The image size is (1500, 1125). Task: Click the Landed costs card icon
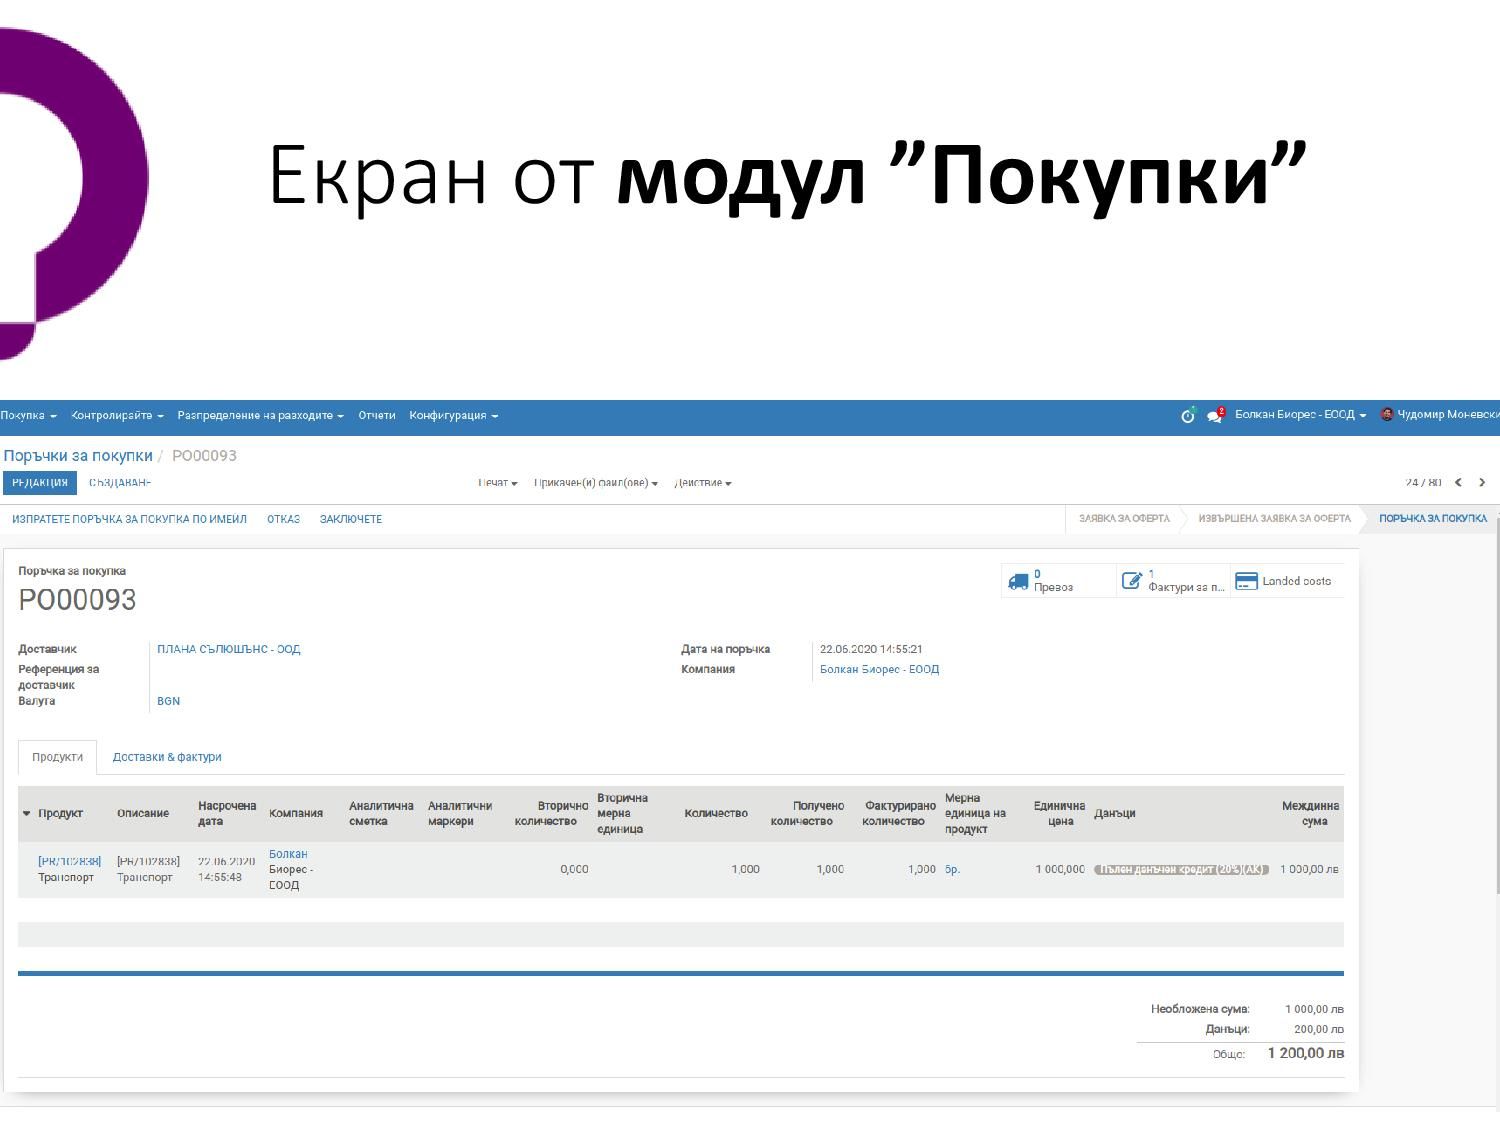pyautogui.click(x=1246, y=581)
